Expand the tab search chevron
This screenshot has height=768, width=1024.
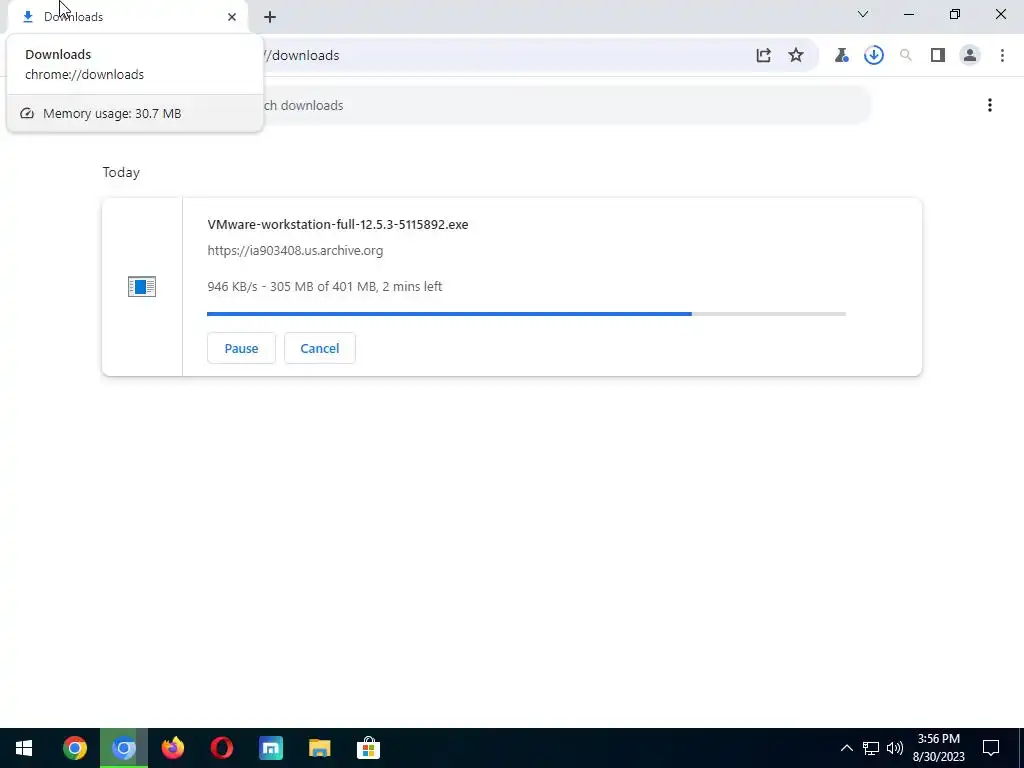click(x=863, y=14)
